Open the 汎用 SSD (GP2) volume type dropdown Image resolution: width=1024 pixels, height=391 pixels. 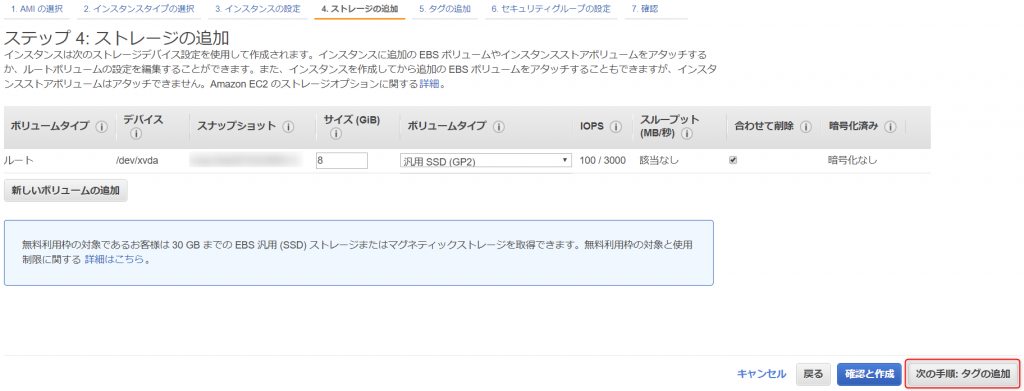(x=486, y=161)
